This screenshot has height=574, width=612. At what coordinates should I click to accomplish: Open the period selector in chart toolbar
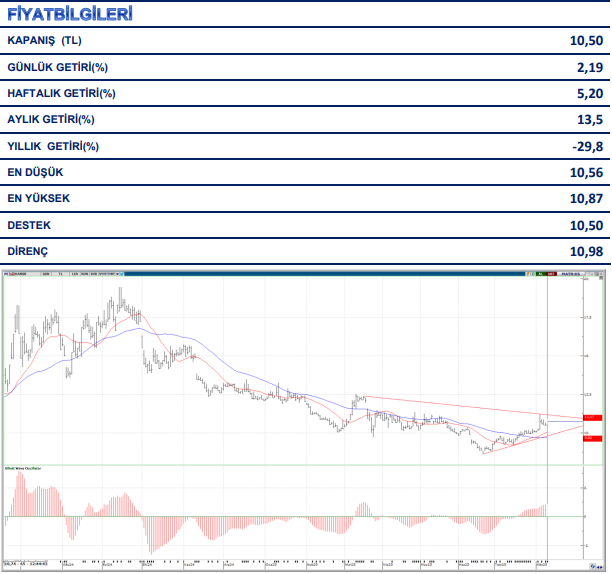[x=45, y=272]
